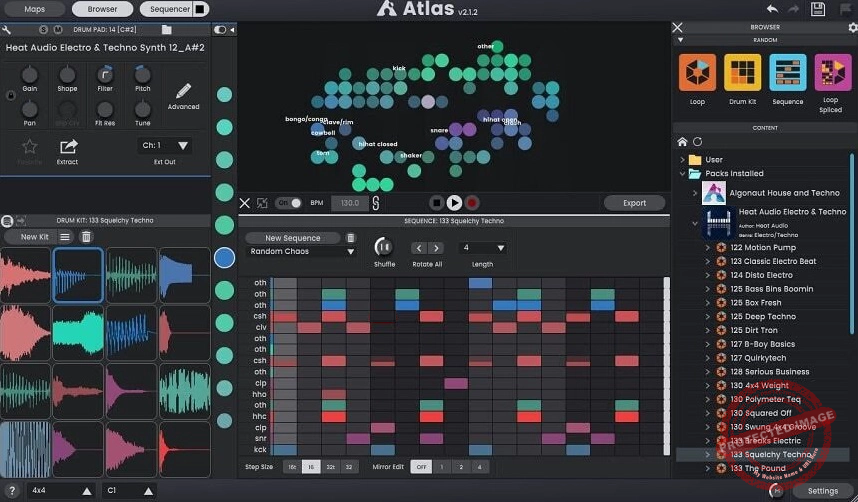Screen dimensions: 858x502
Task: Set Mirror Edit to OFF
Action: [x=421, y=467]
